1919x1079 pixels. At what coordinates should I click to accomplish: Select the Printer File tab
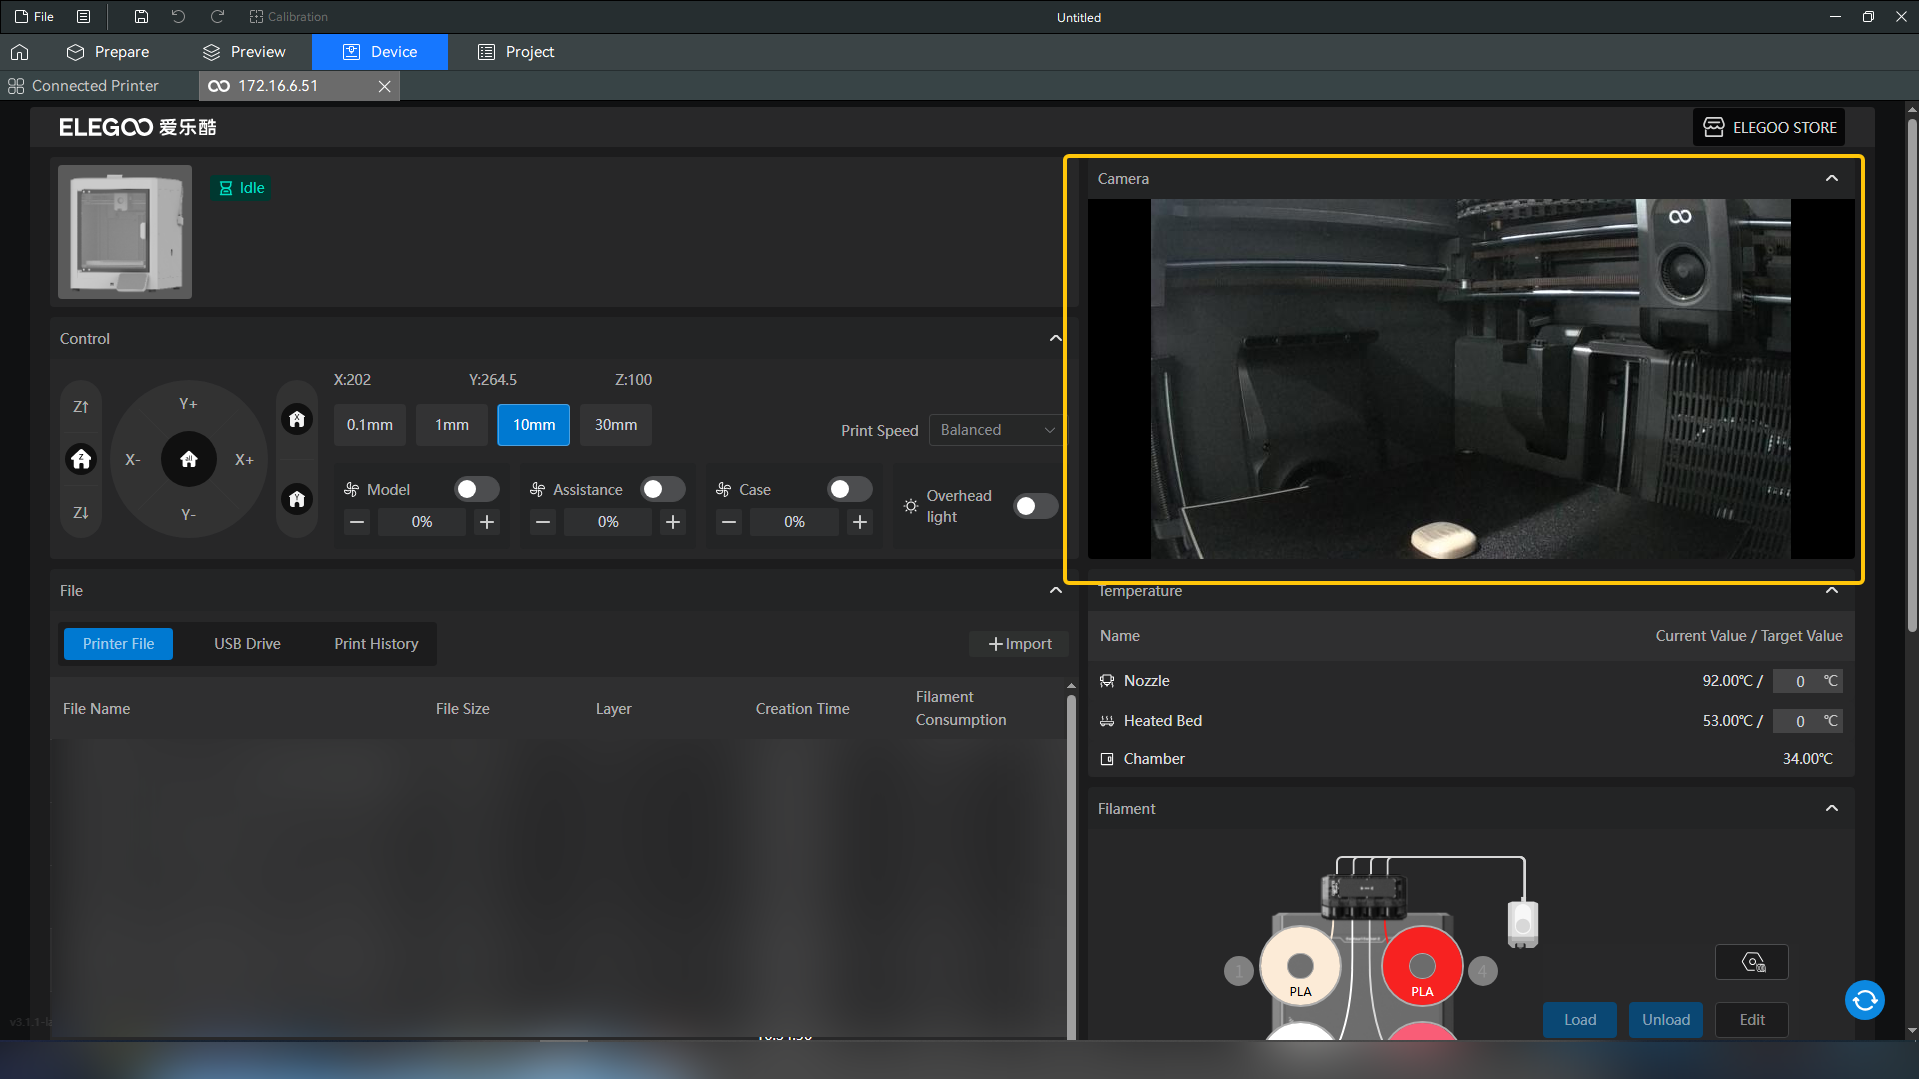click(118, 644)
